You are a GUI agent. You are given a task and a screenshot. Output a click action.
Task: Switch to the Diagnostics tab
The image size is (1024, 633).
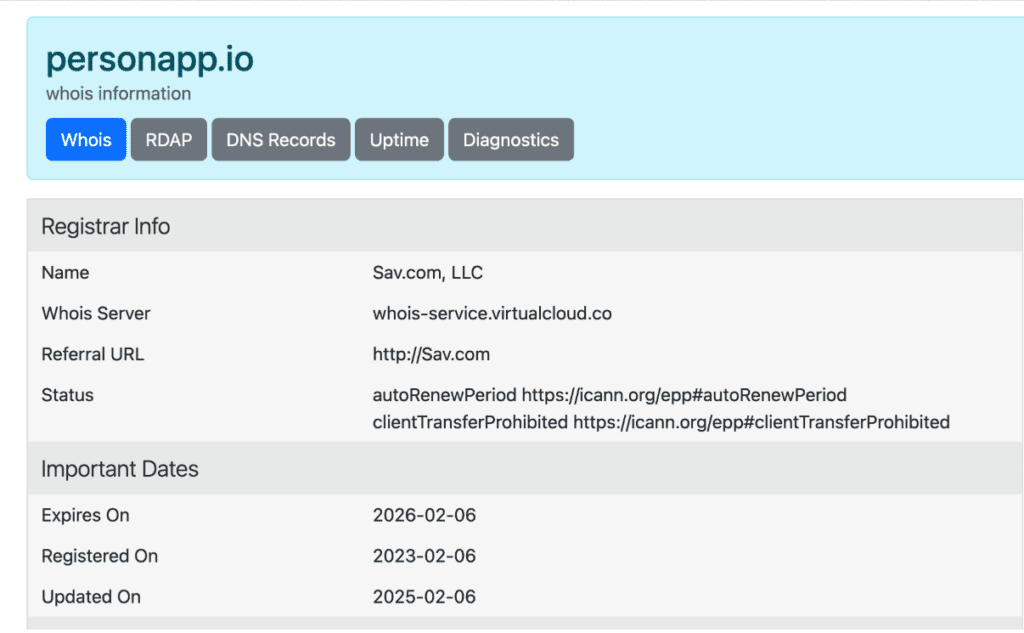(511, 140)
